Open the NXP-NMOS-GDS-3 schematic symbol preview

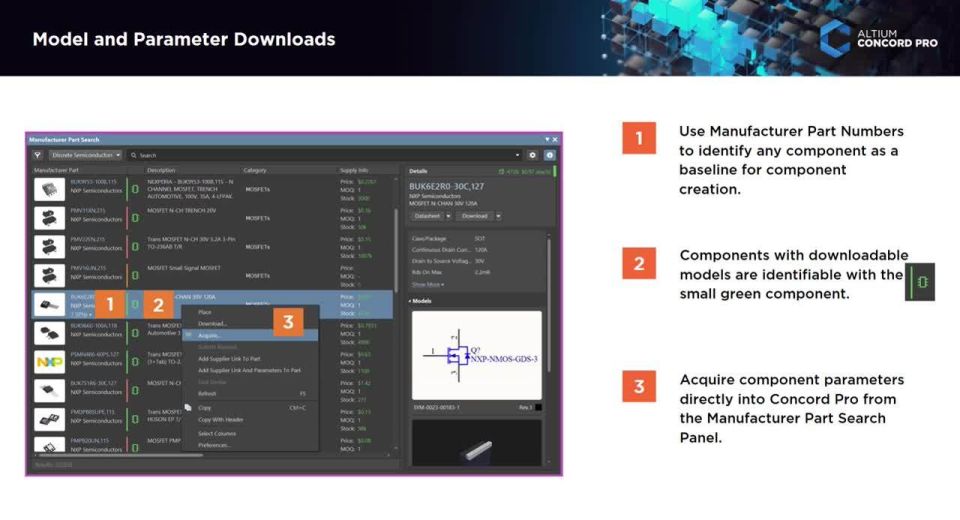pos(477,355)
